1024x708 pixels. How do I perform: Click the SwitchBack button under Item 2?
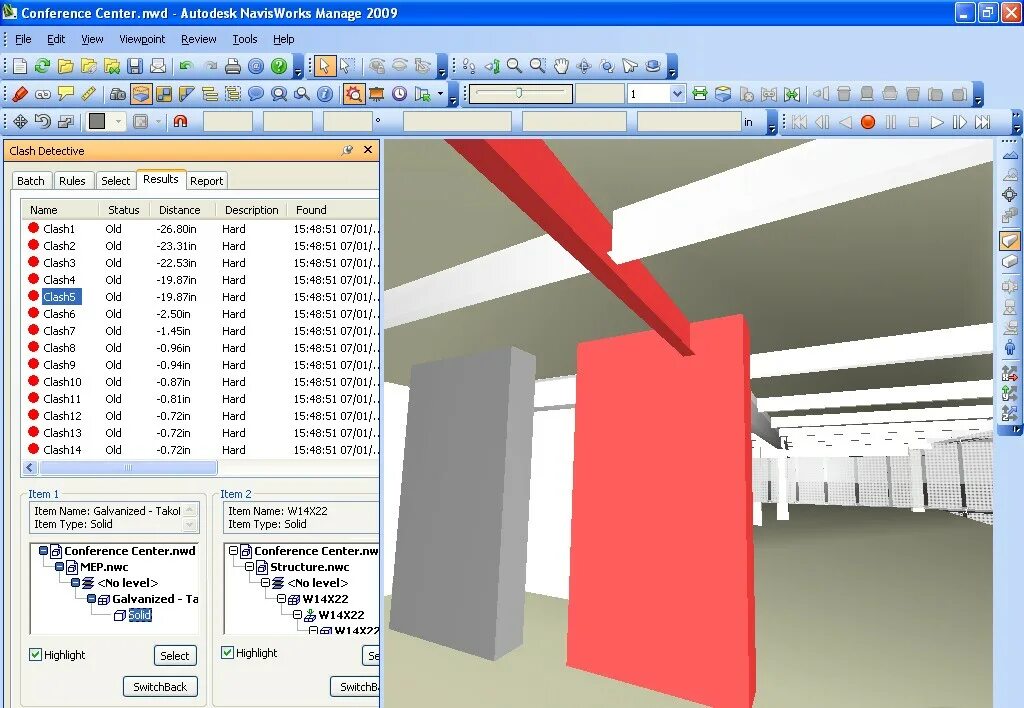tap(355, 686)
